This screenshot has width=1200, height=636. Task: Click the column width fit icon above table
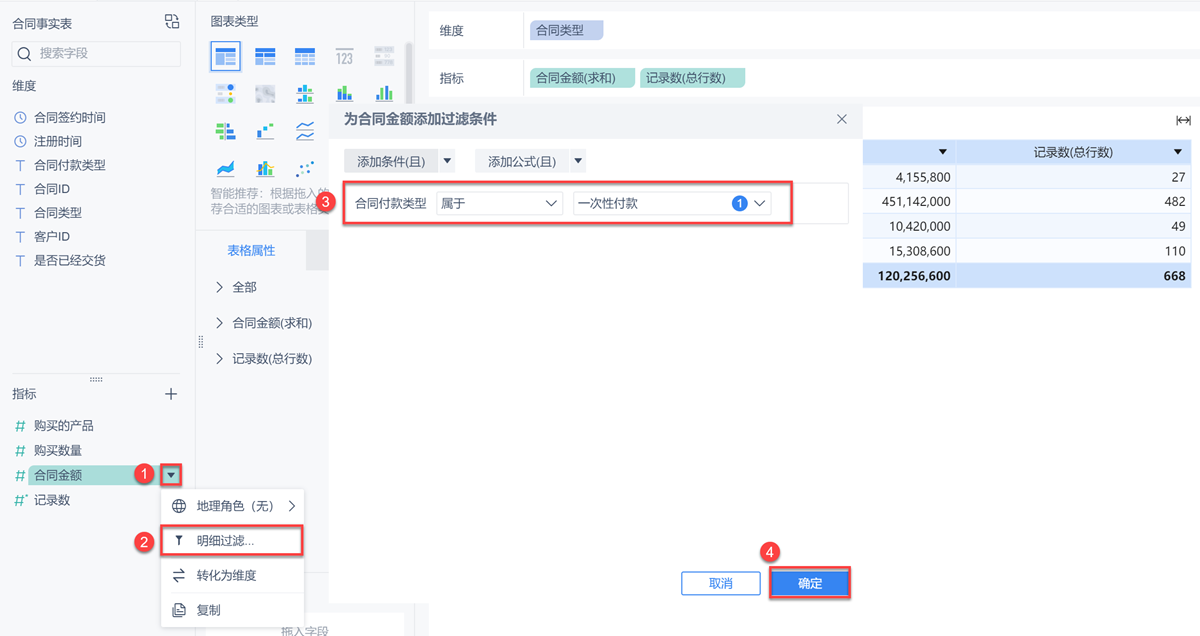(1183, 121)
